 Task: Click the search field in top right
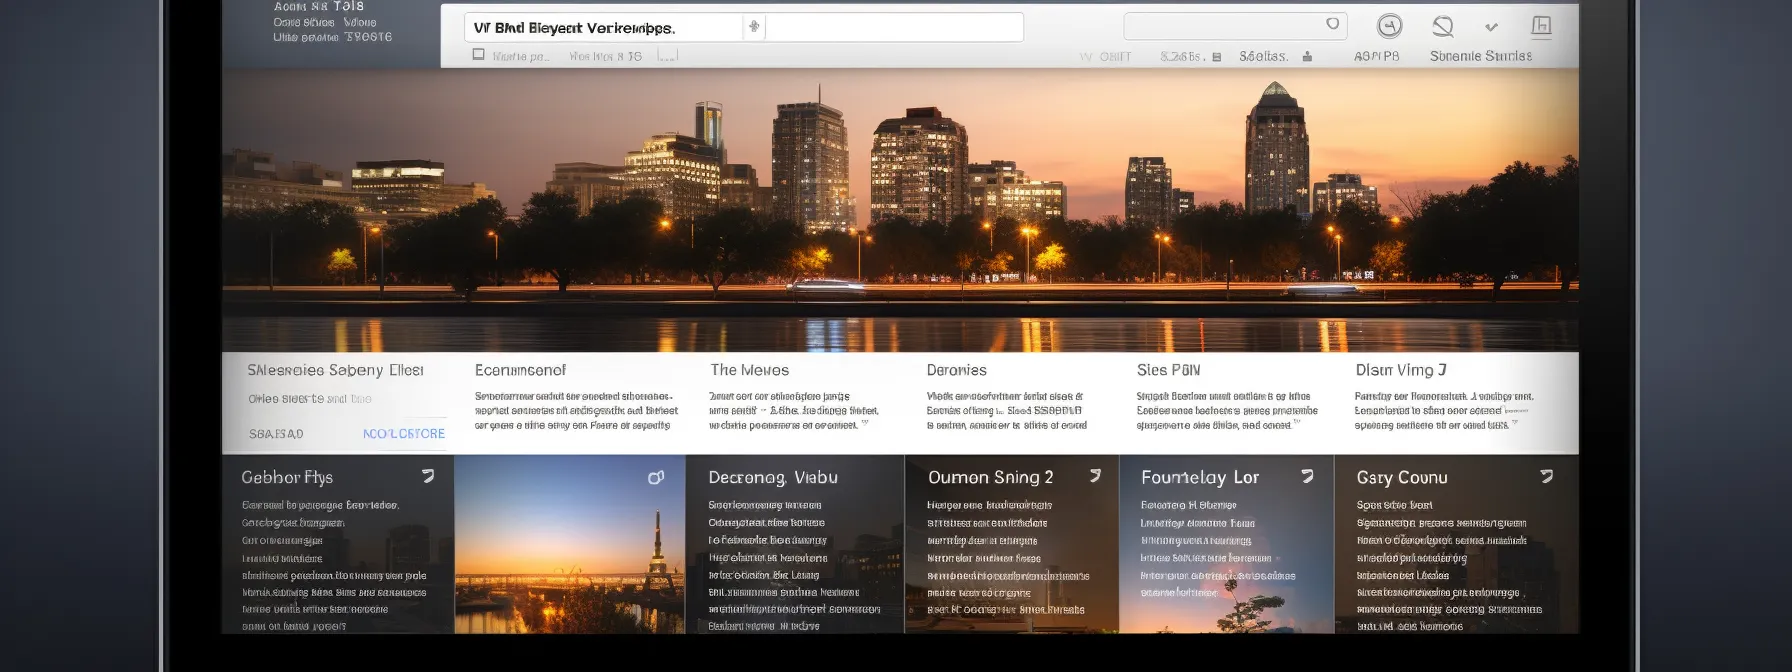(x=1235, y=26)
